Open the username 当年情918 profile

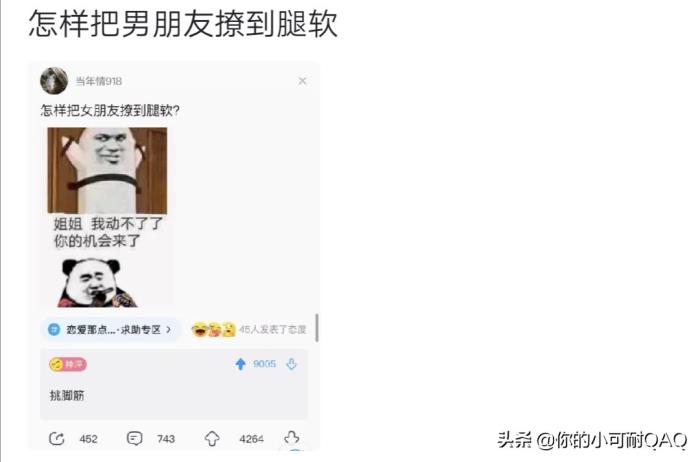pos(99,81)
